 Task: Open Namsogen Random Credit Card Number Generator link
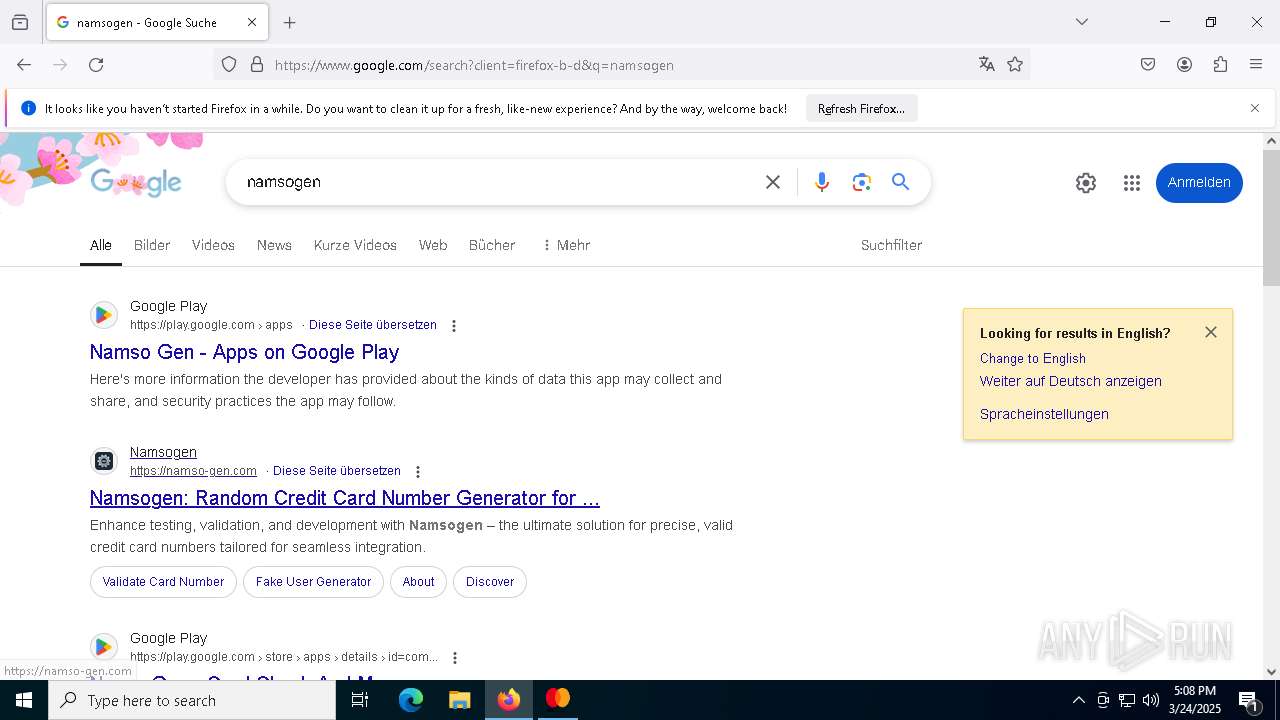coord(345,498)
